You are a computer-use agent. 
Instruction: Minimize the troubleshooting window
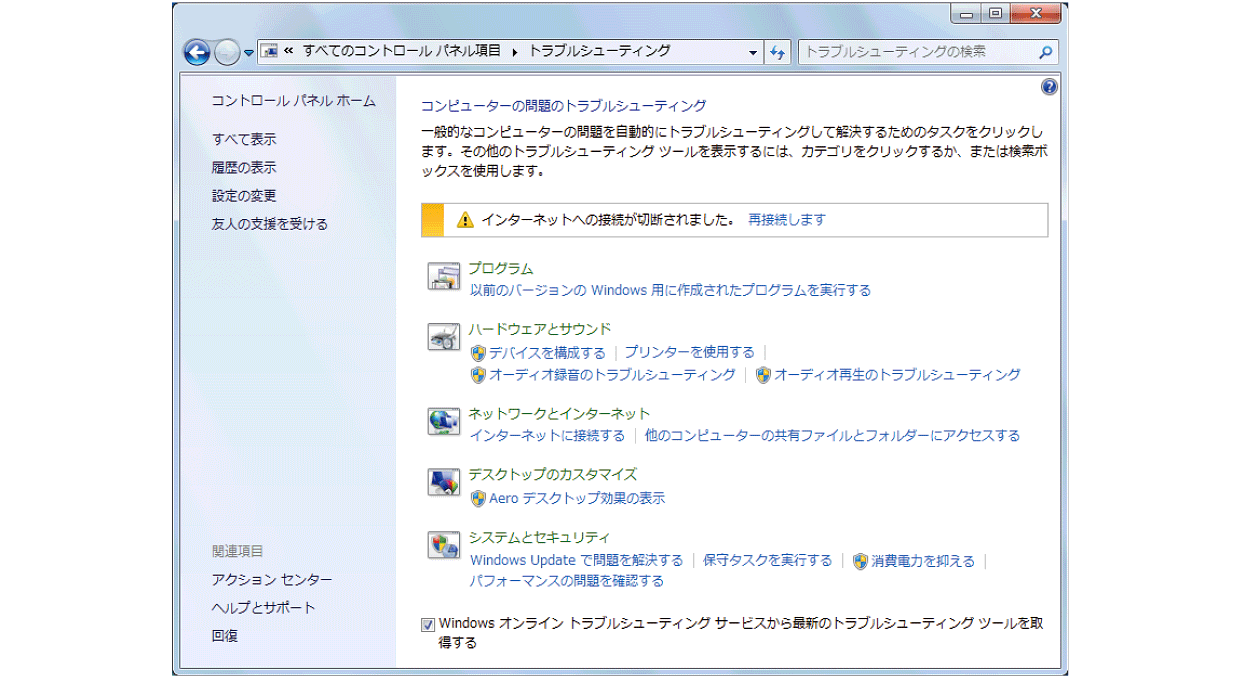coord(967,14)
